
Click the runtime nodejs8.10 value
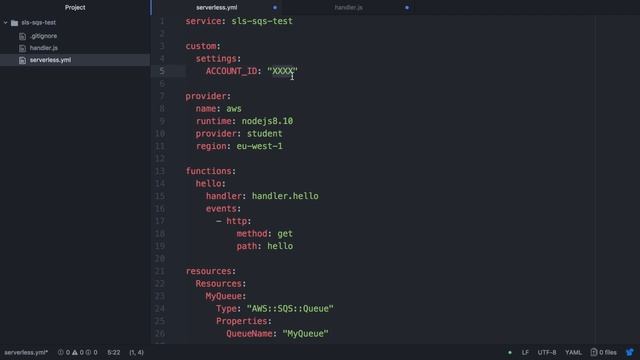(x=267, y=121)
